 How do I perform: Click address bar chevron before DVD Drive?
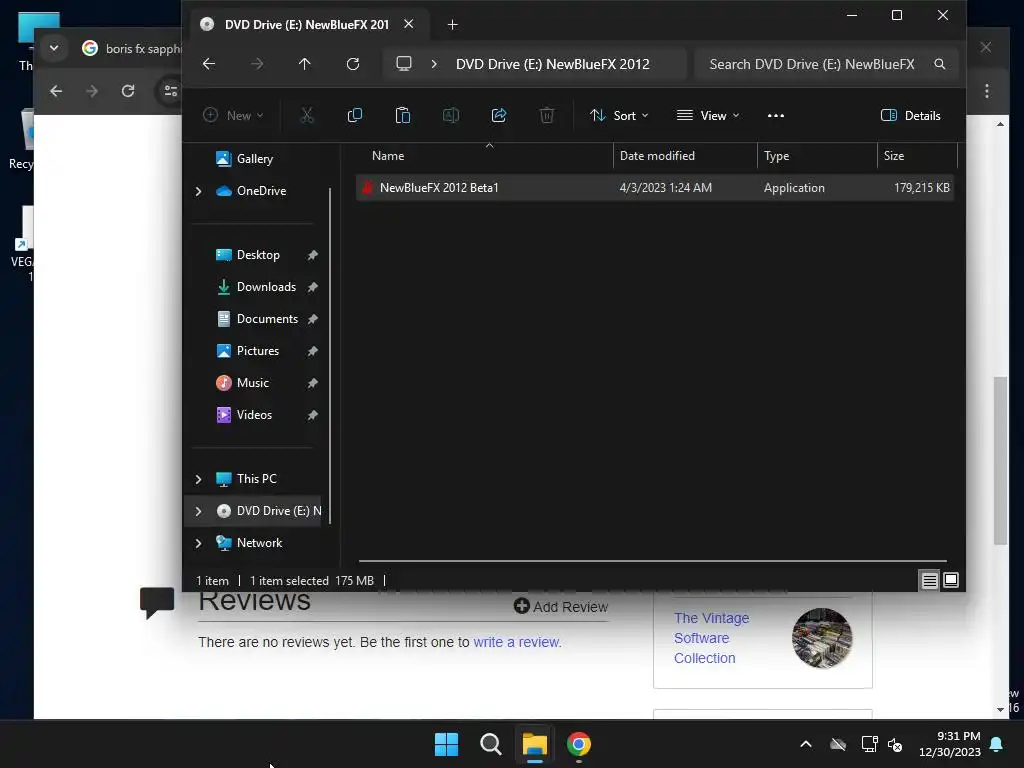[x=434, y=64]
